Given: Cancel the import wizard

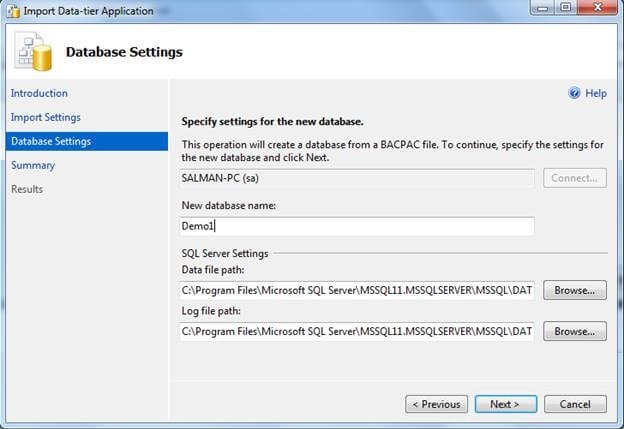Looking at the screenshot, I should [575, 404].
